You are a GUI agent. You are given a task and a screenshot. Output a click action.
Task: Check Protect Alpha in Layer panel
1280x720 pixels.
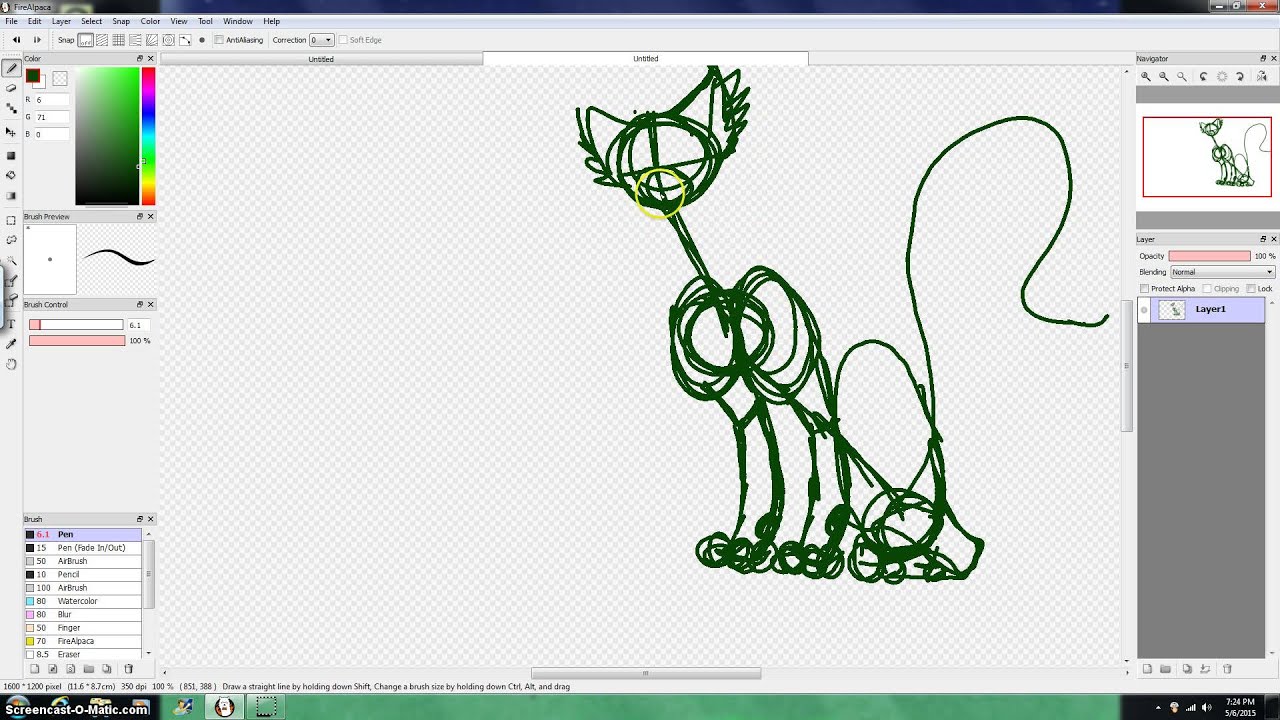1144,289
